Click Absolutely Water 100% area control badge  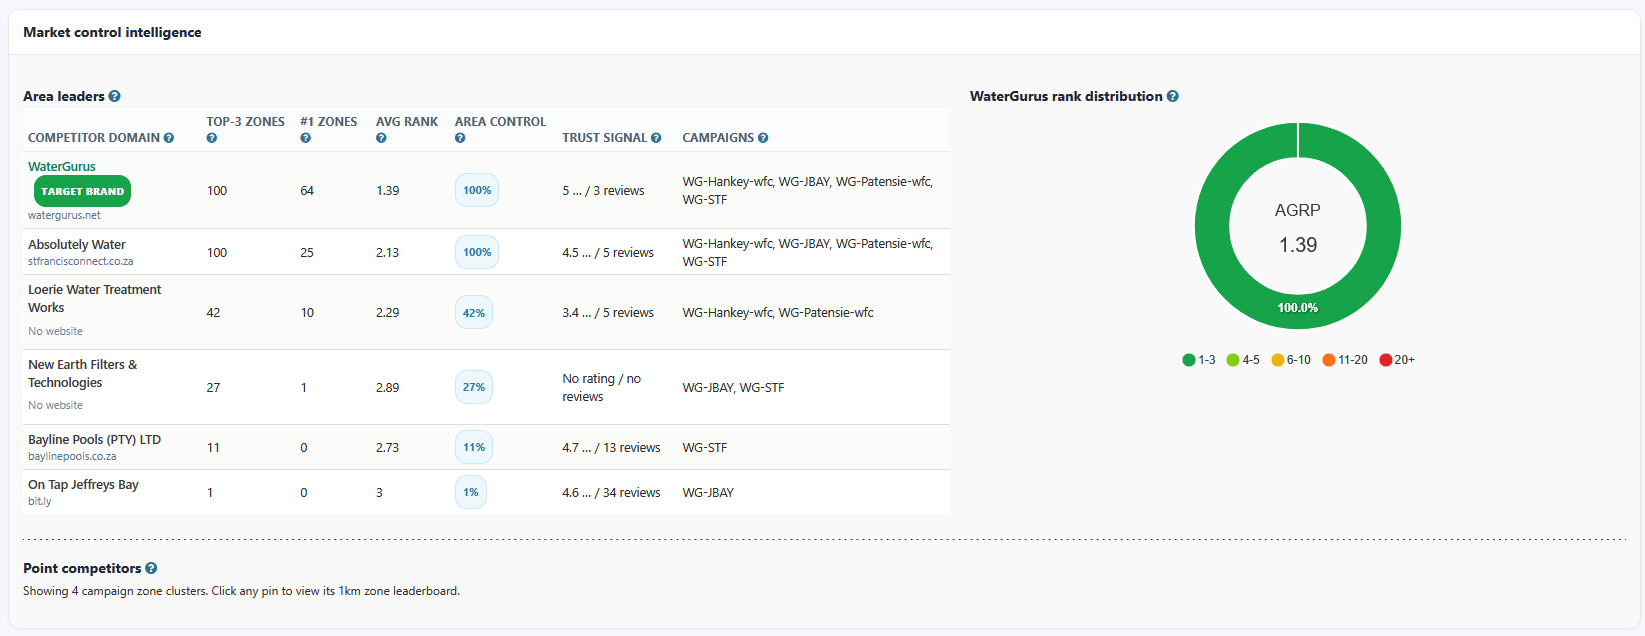click(x=477, y=252)
